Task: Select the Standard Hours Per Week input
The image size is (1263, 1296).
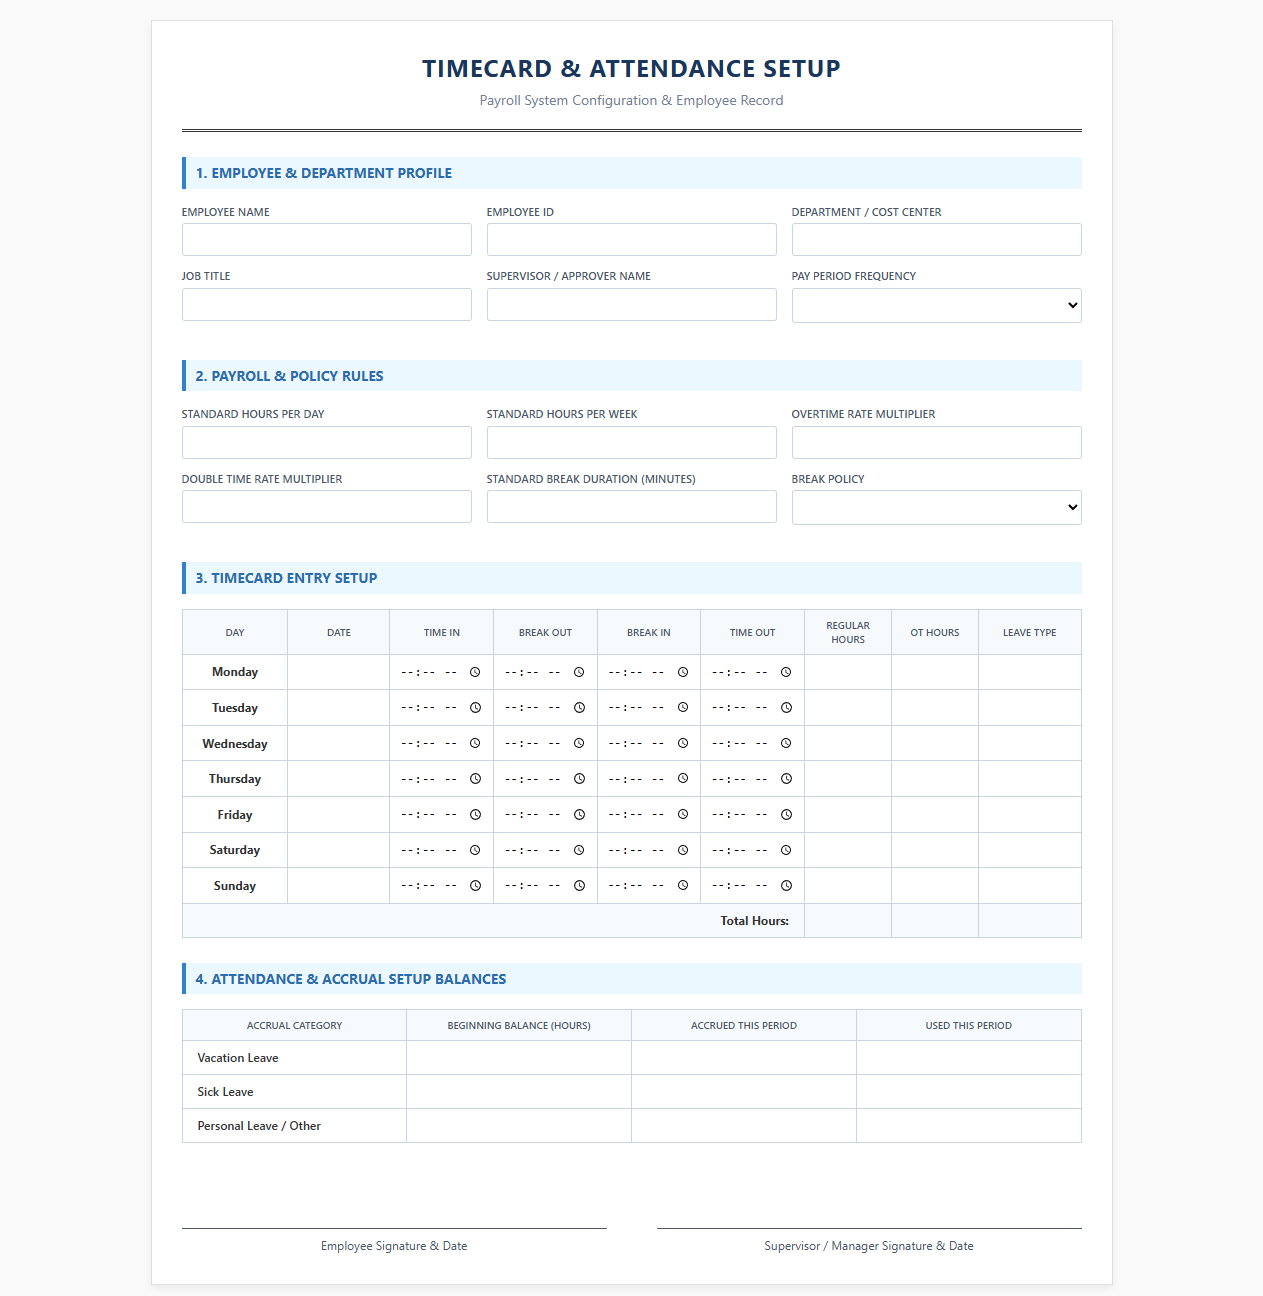Action: pos(631,442)
